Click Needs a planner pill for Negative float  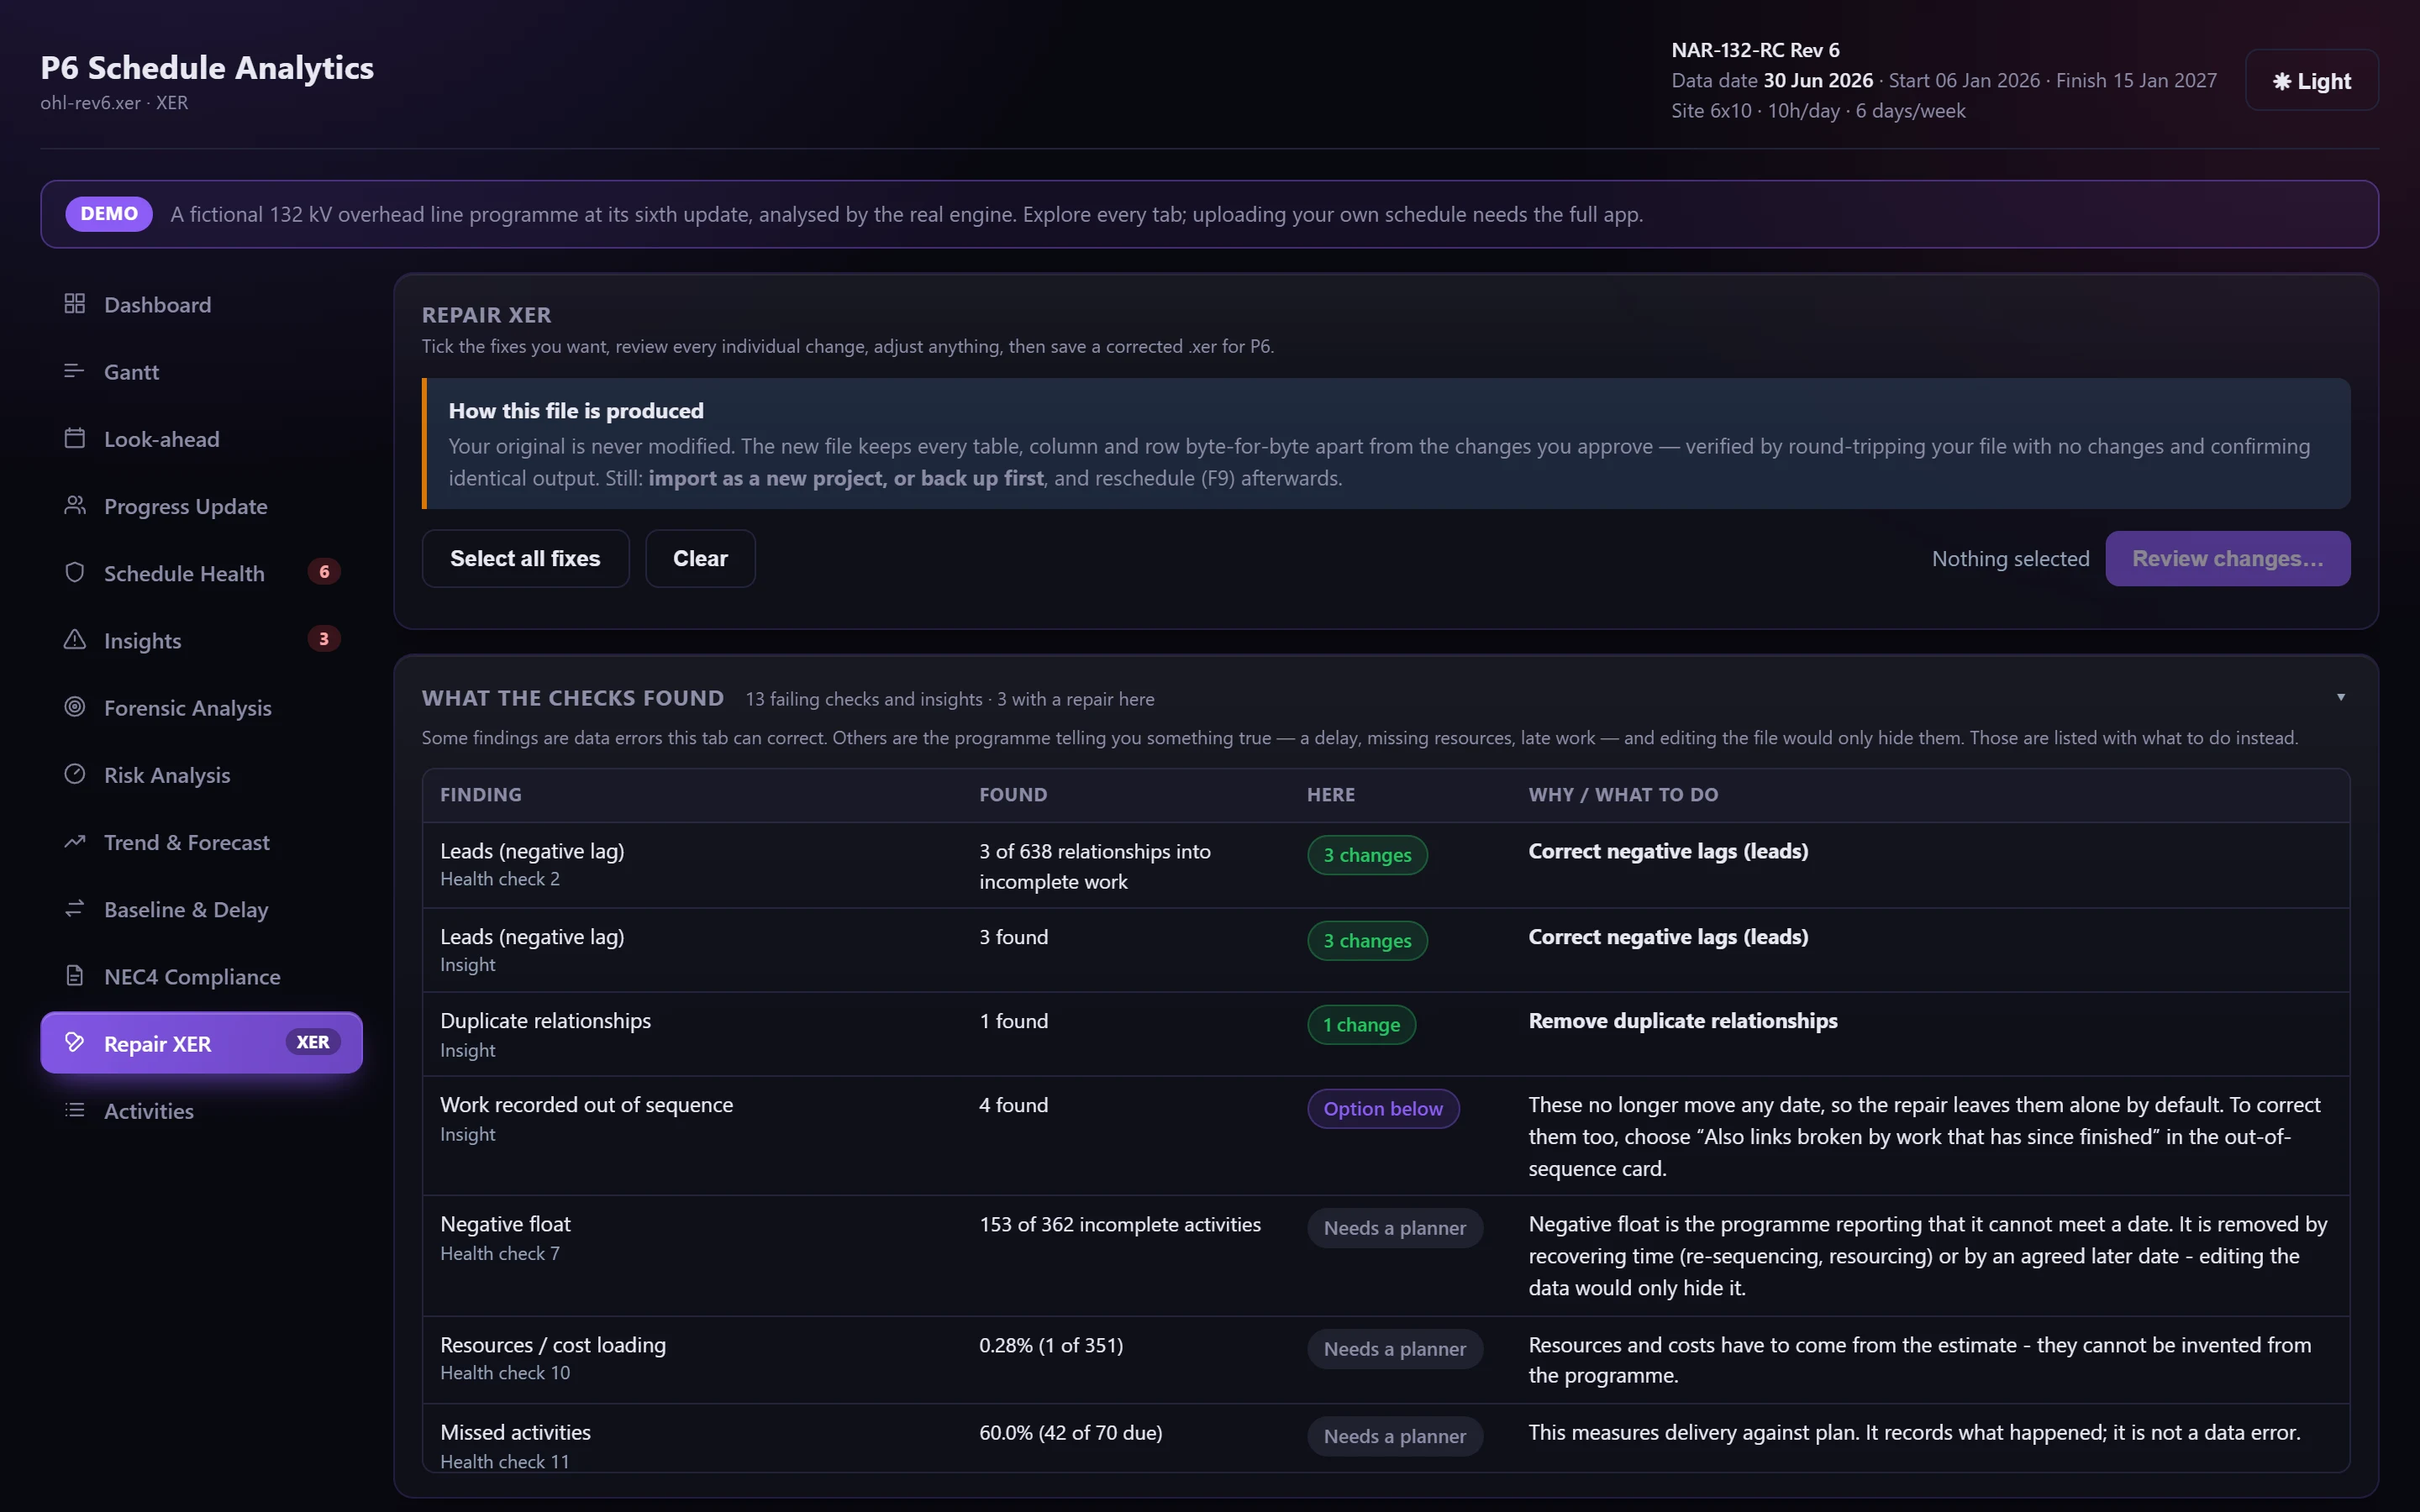pos(1394,1228)
